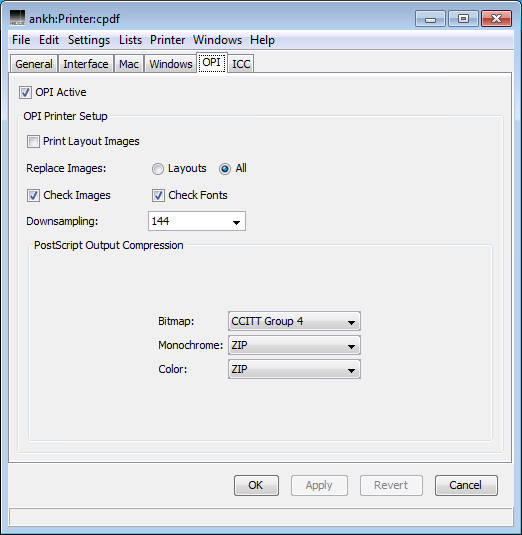This screenshot has height=535, width=522.
Task: Minimize the ankh:Printer:cpdf window
Action: point(430,18)
